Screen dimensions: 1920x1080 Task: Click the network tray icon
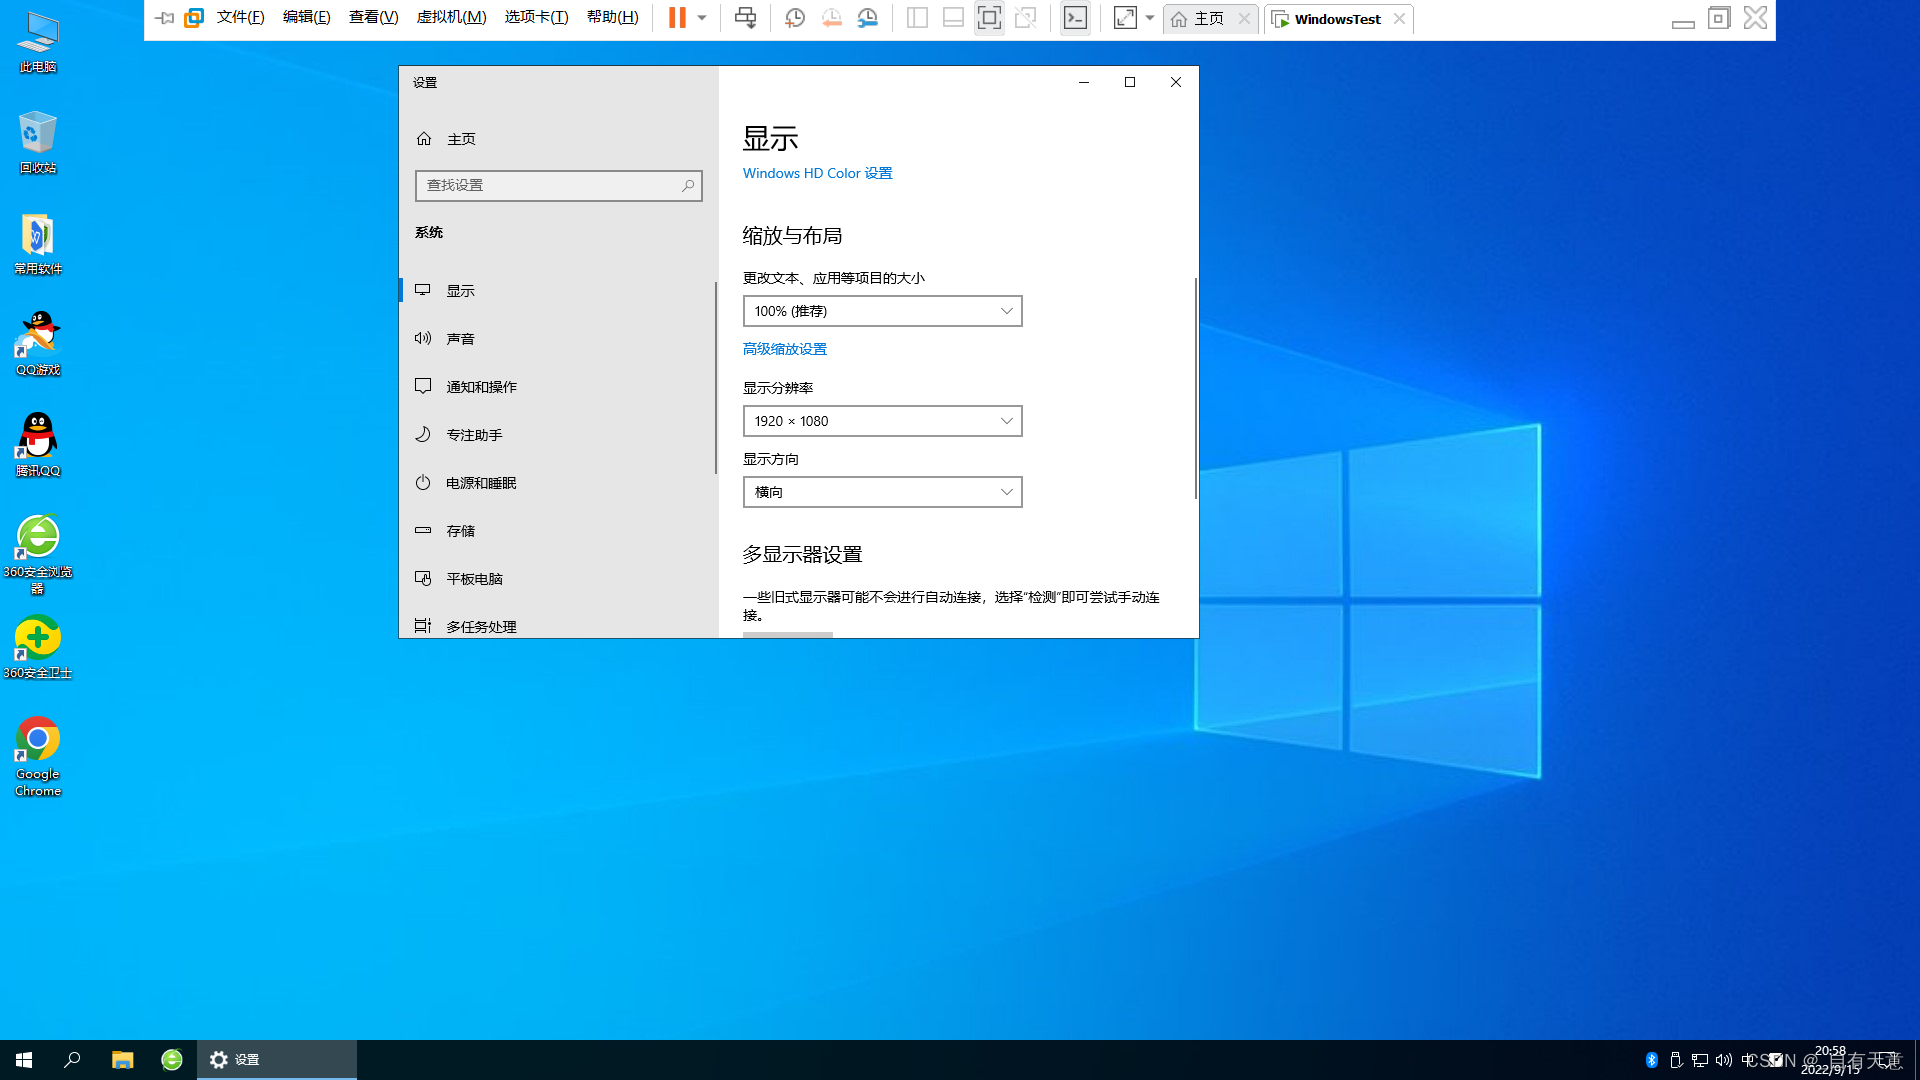click(x=1699, y=1060)
